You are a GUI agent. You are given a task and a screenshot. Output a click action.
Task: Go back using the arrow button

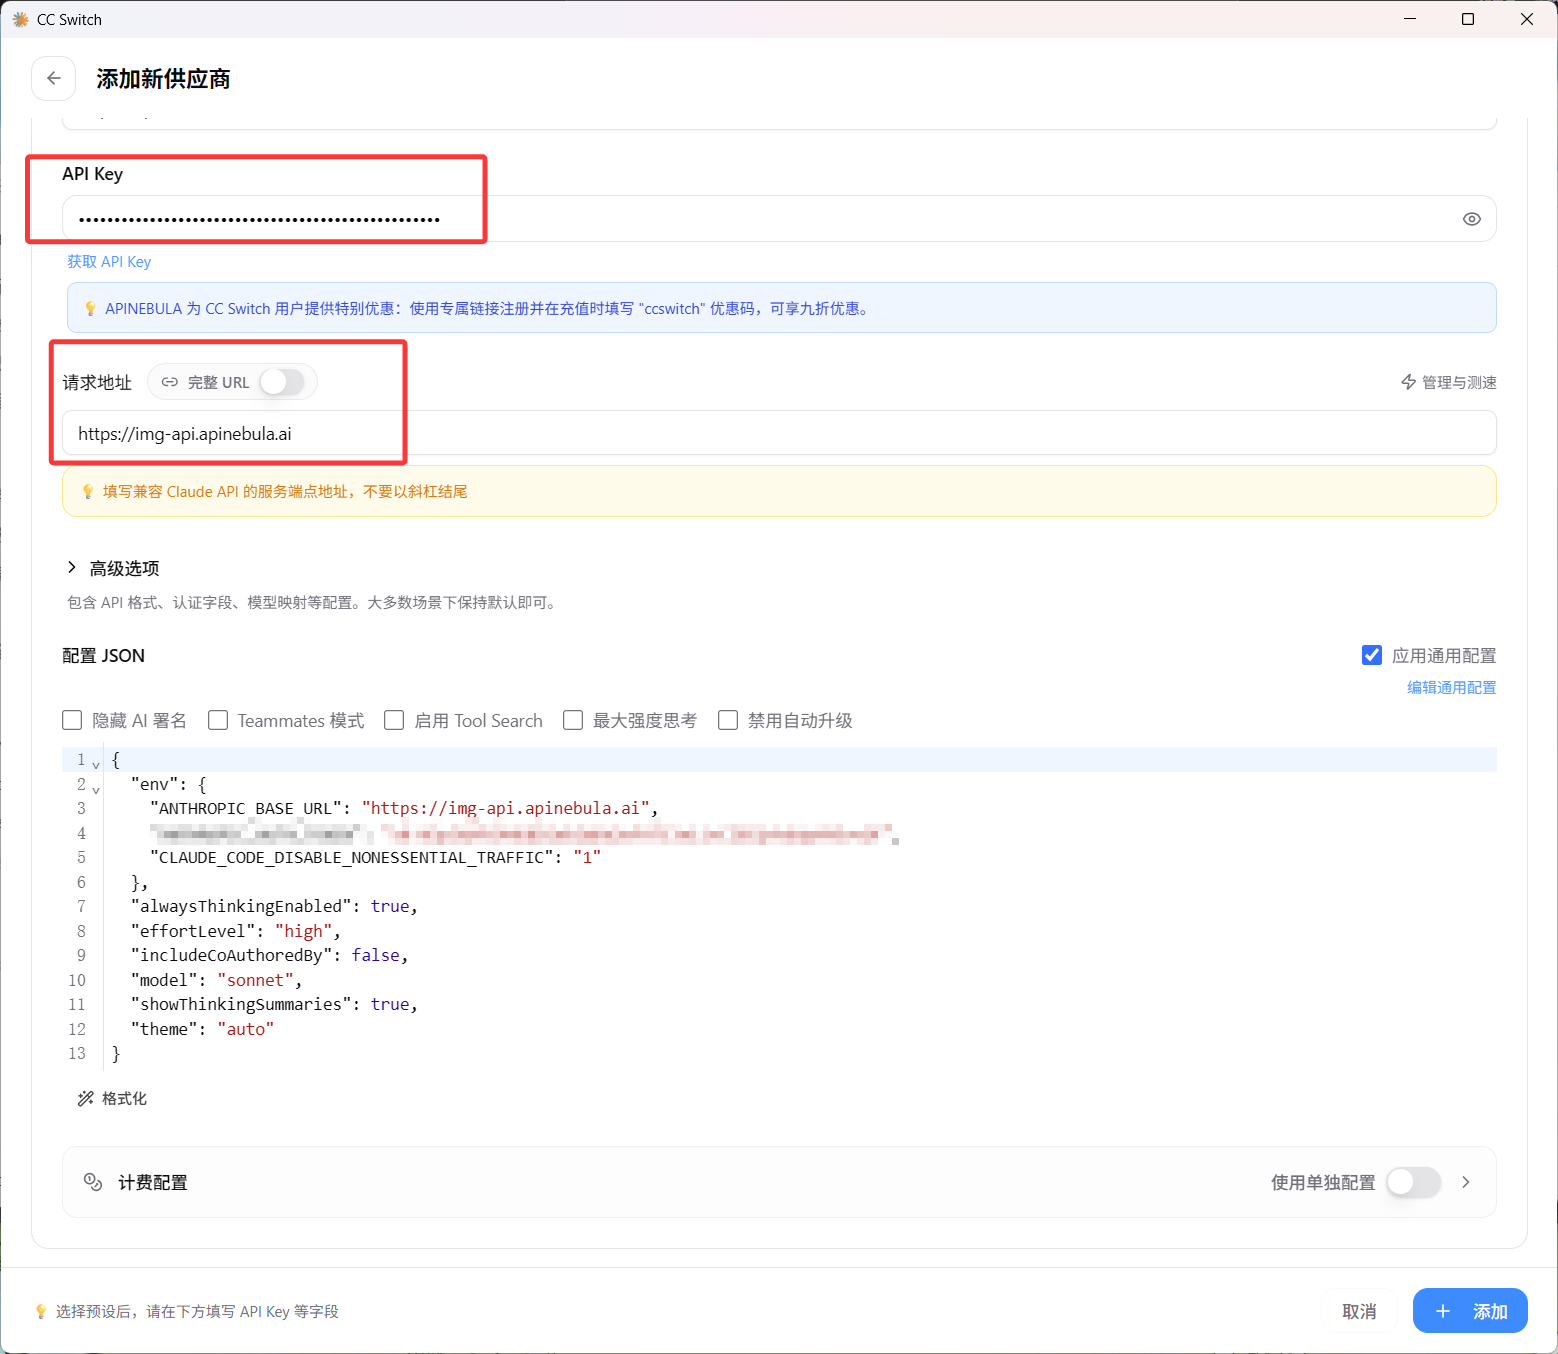click(x=54, y=78)
